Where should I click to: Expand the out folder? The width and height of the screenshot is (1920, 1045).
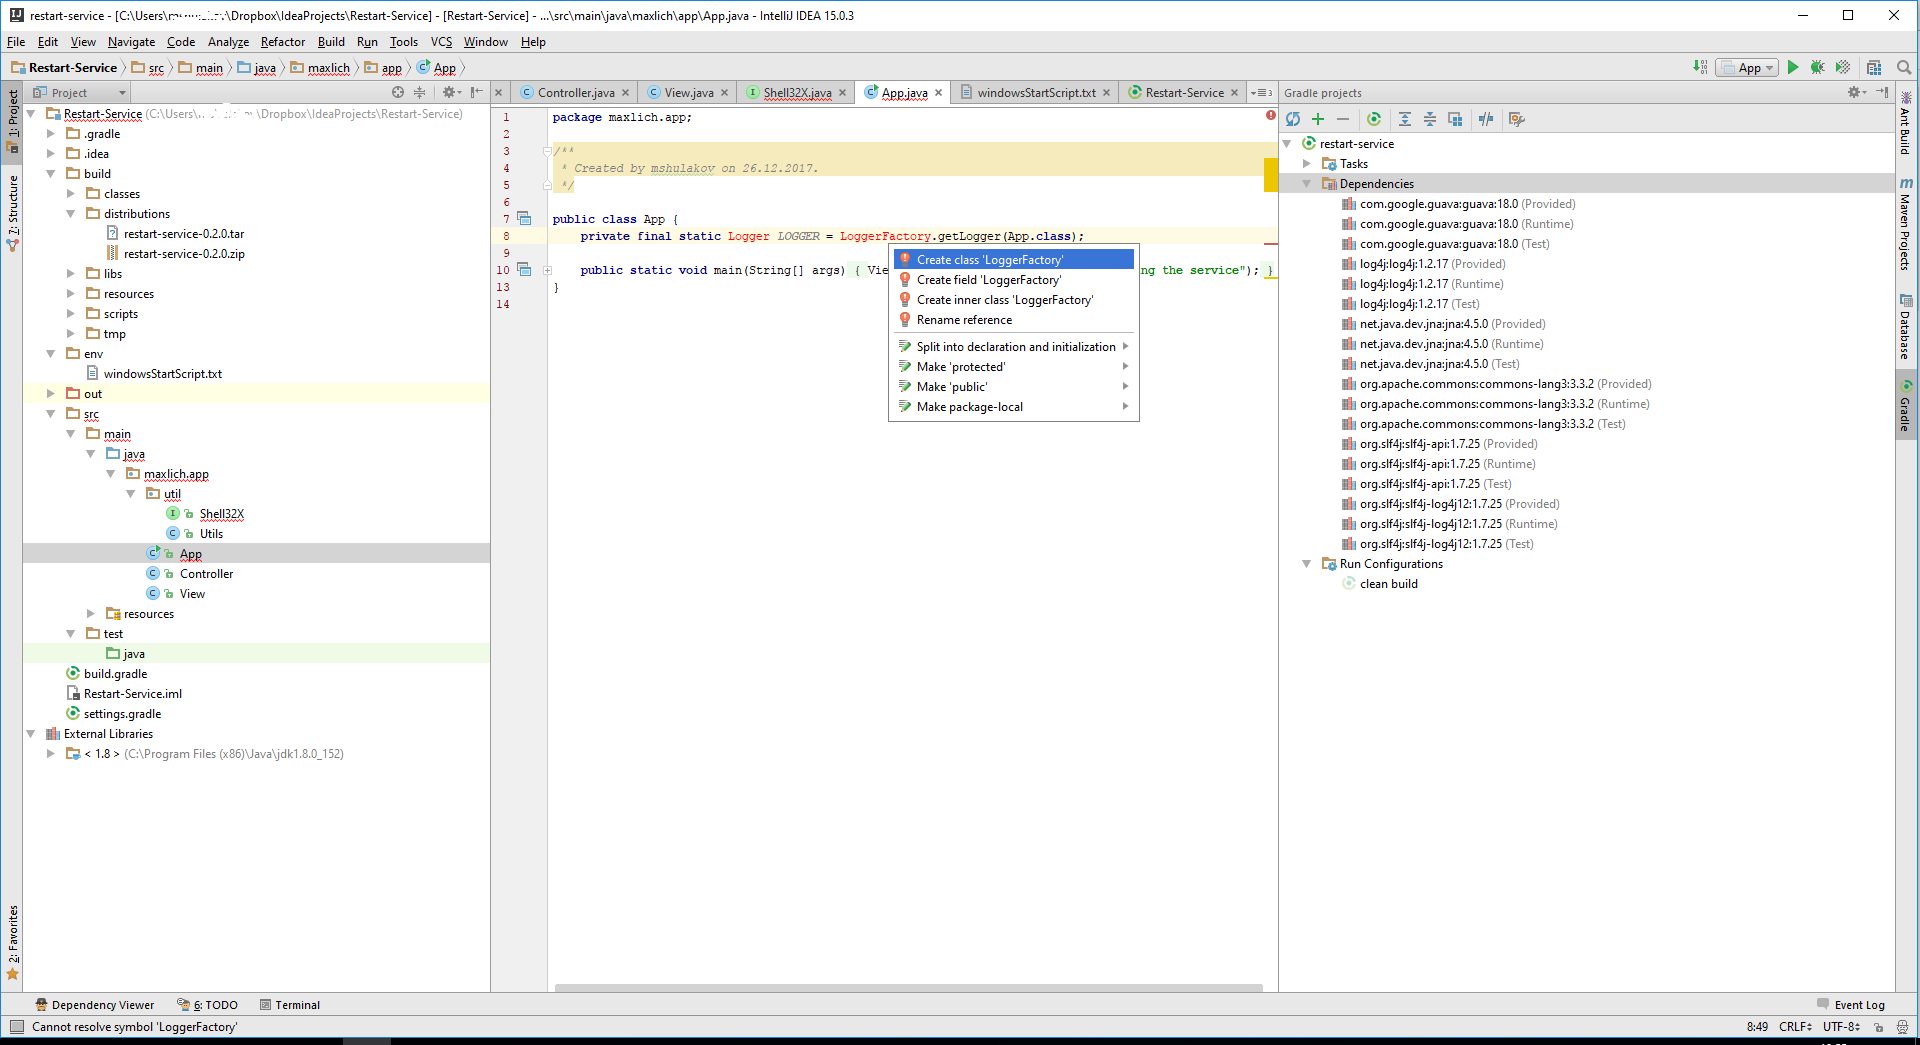click(51, 393)
